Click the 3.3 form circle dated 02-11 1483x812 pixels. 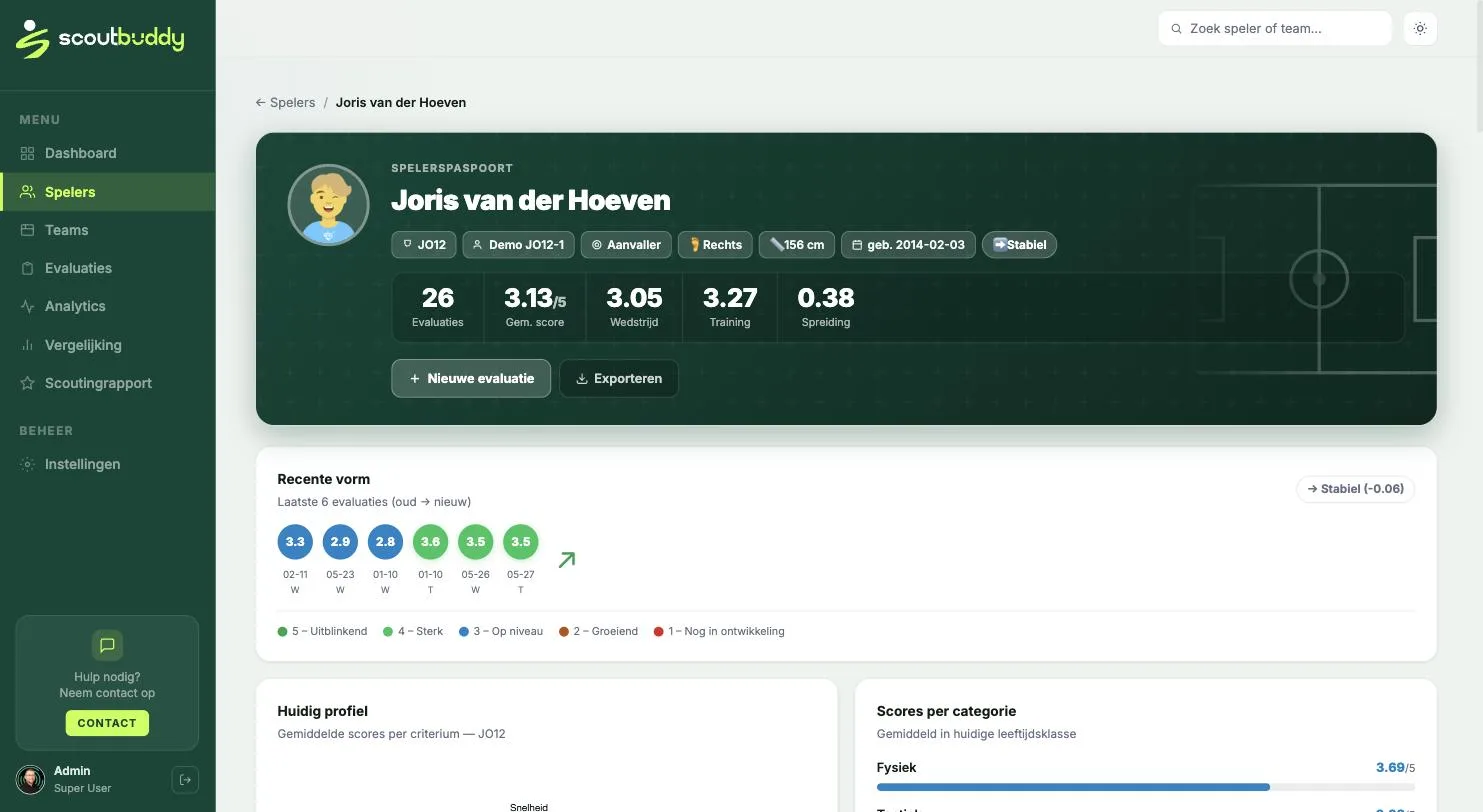click(295, 542)
